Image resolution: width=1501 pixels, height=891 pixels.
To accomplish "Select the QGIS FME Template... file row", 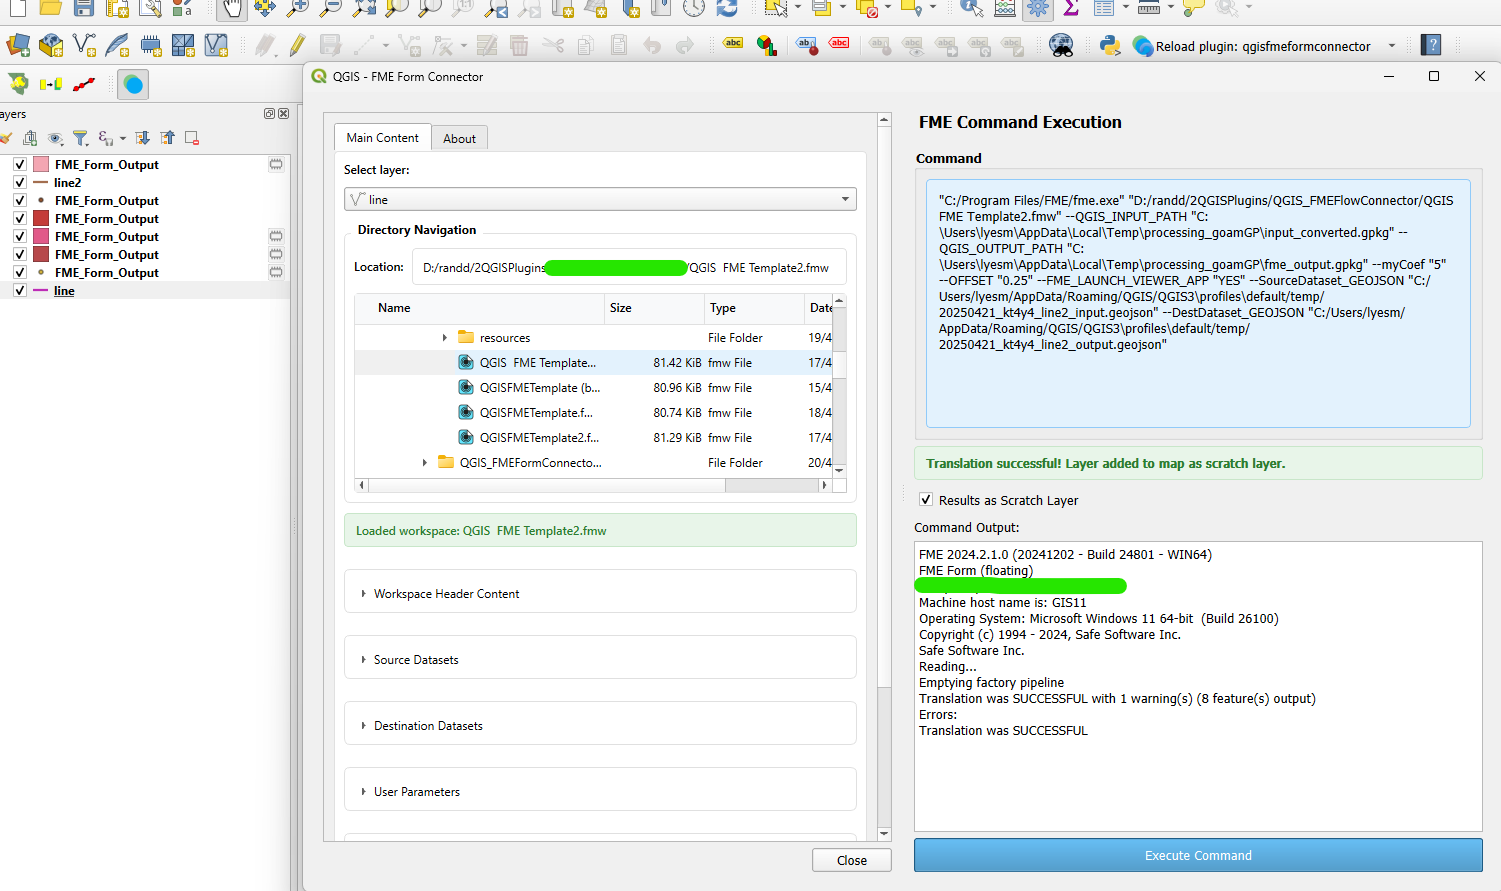I will point(594,363).
